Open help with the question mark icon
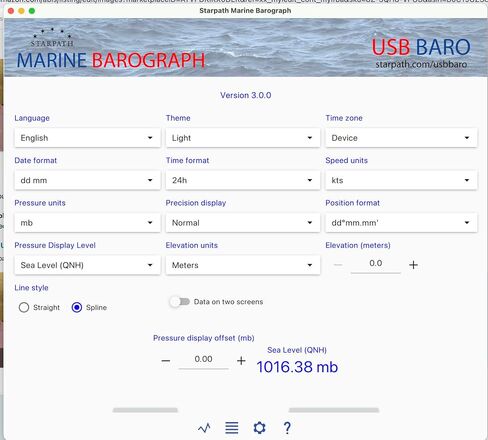Screen dimensions: 488x440 pos(287,428)
